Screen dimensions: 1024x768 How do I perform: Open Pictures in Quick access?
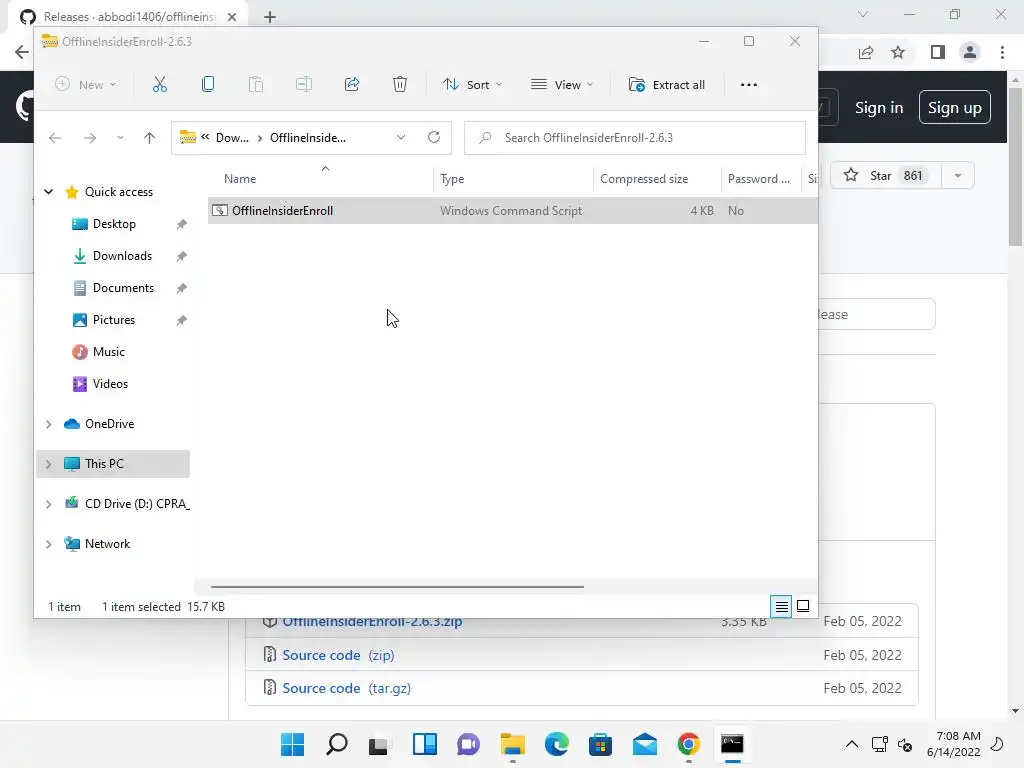114,320
